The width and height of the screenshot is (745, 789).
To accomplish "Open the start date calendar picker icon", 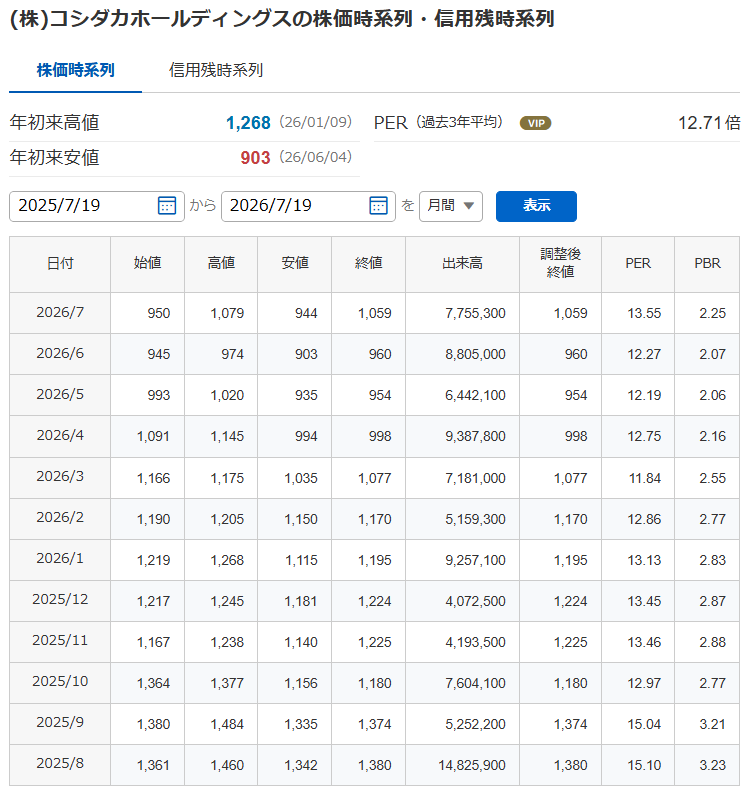I will (x=167, y=205).
